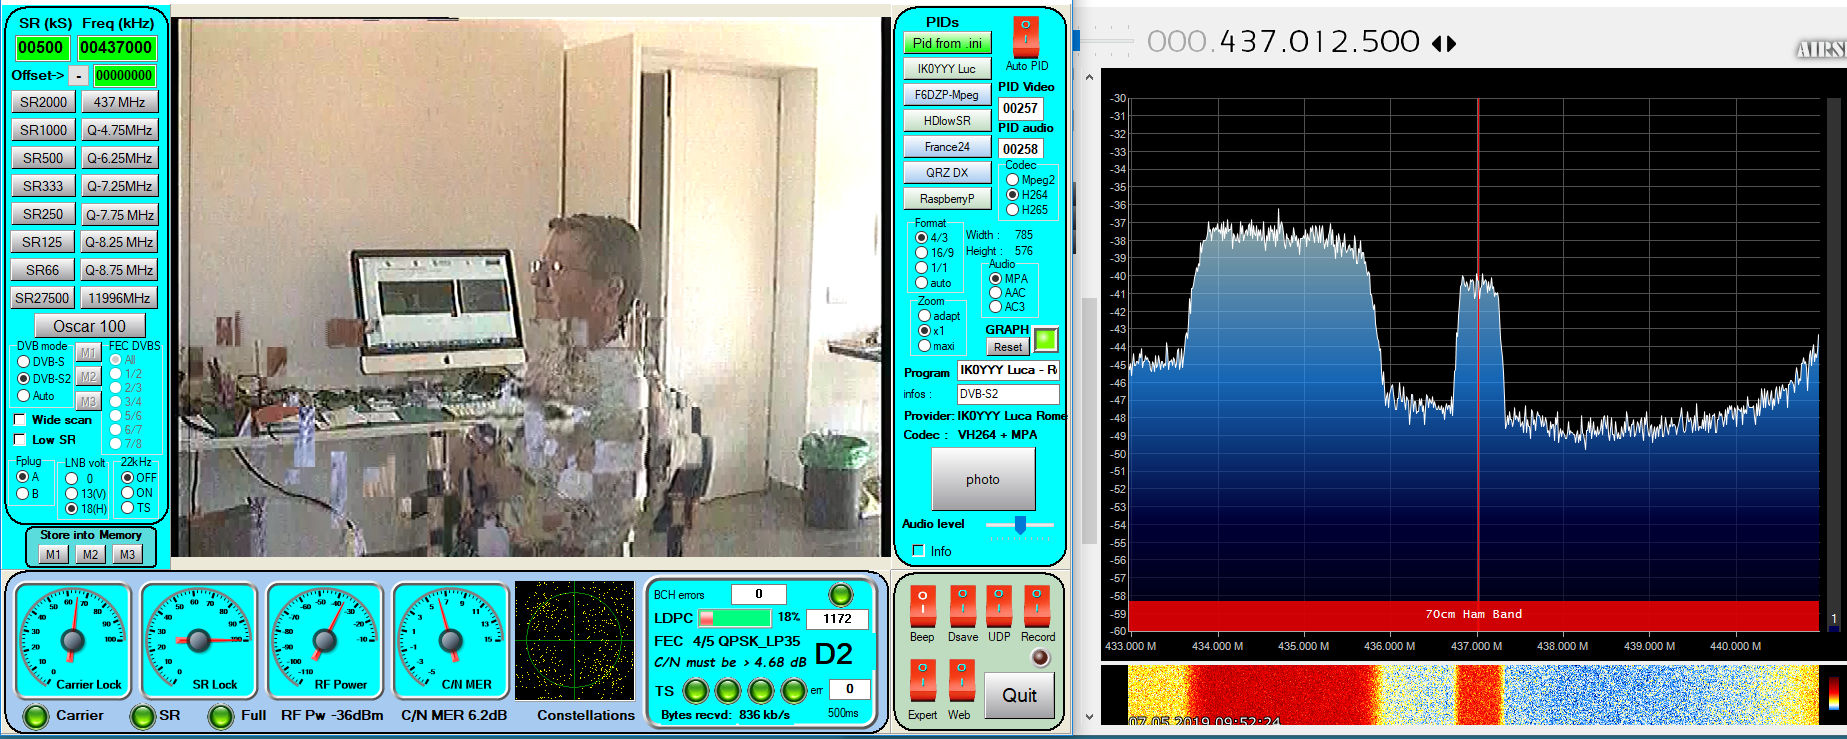Image resolution: width=1847 pixels, height=739 pixels.
Task: Click the Oscar 100 button
Action: point(89,326)
